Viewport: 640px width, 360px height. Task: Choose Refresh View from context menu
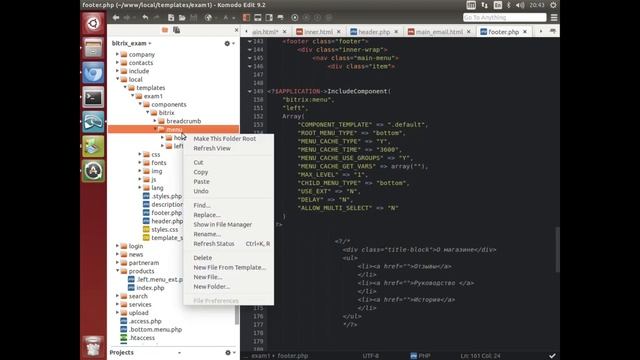[212, 148]
